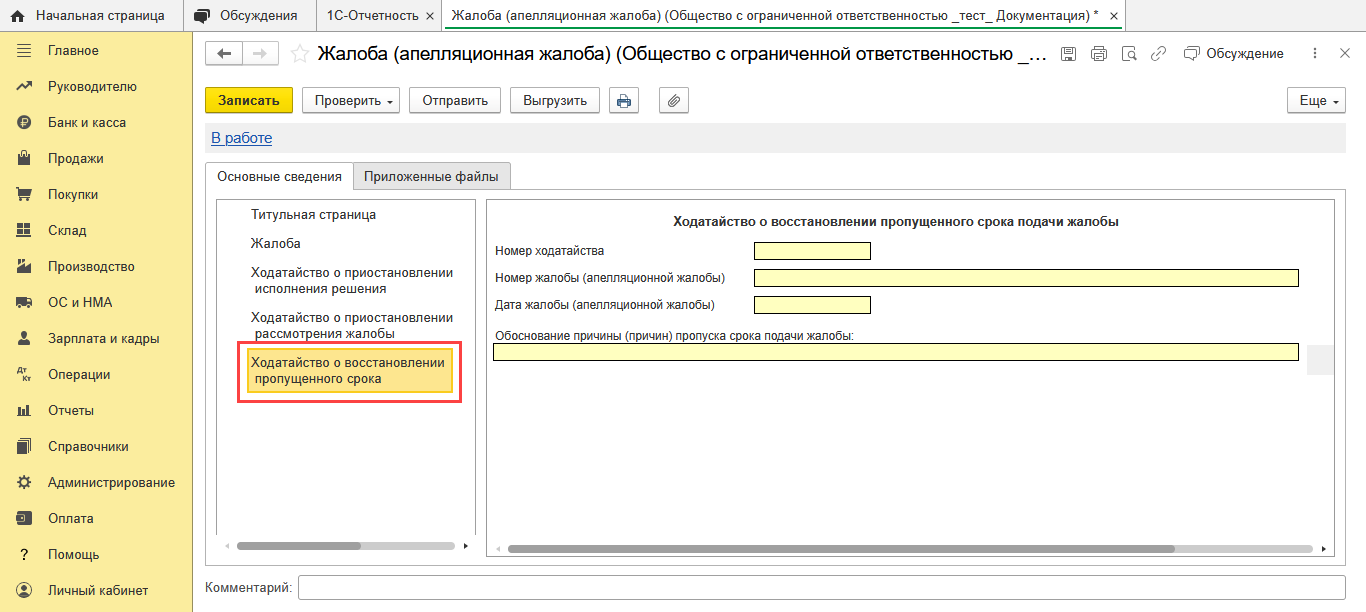Select Титульная страница in the section list
Viewport: 1366px width, 612px height.
point(313,214)
